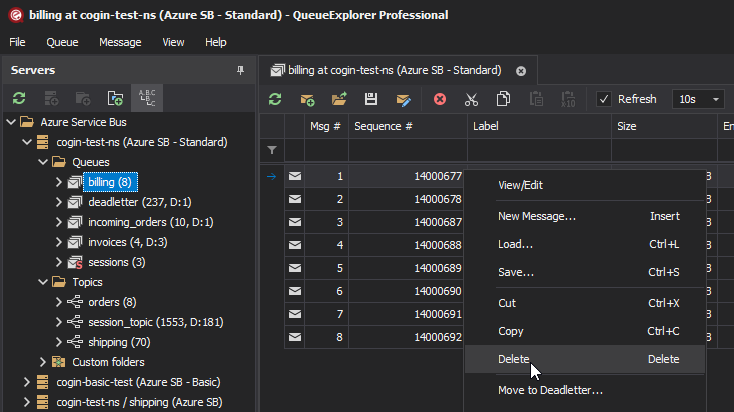Click the copy toolbar icon
The height and width of the screenshot is (412, 734).
click(503, 99)
